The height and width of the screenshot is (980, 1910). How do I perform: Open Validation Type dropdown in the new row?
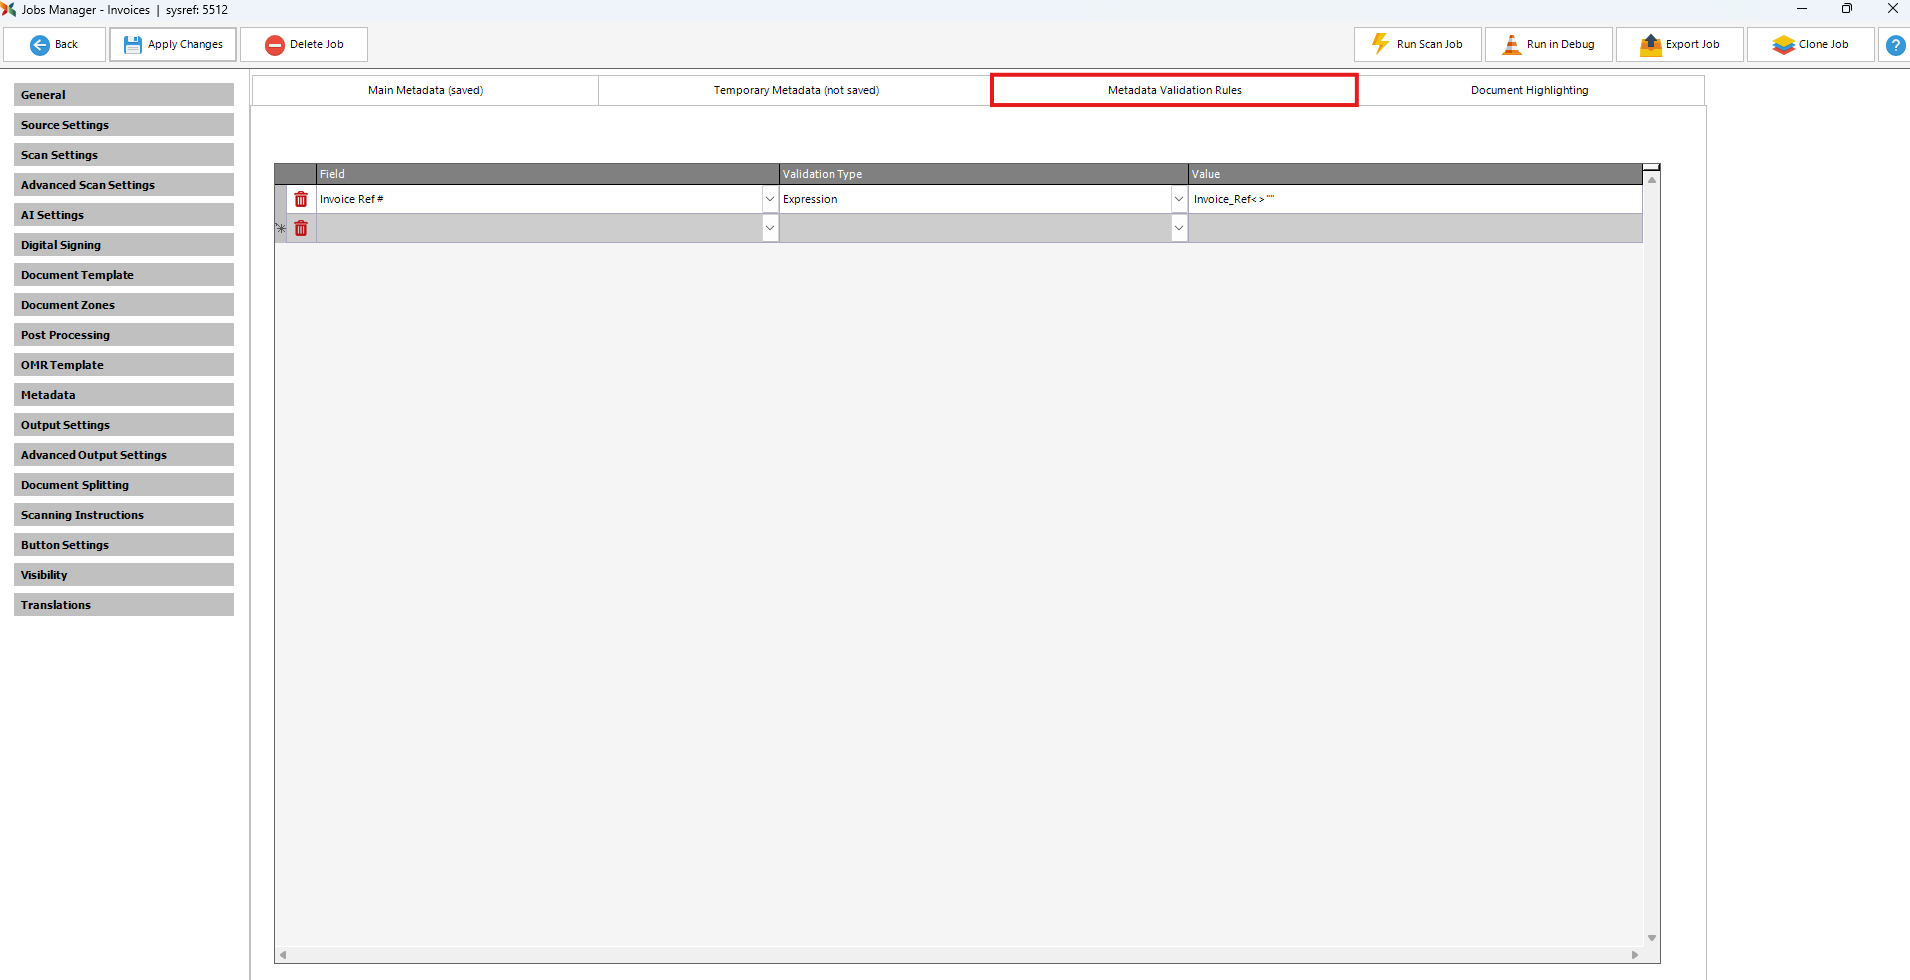[x=1179, y=228]
